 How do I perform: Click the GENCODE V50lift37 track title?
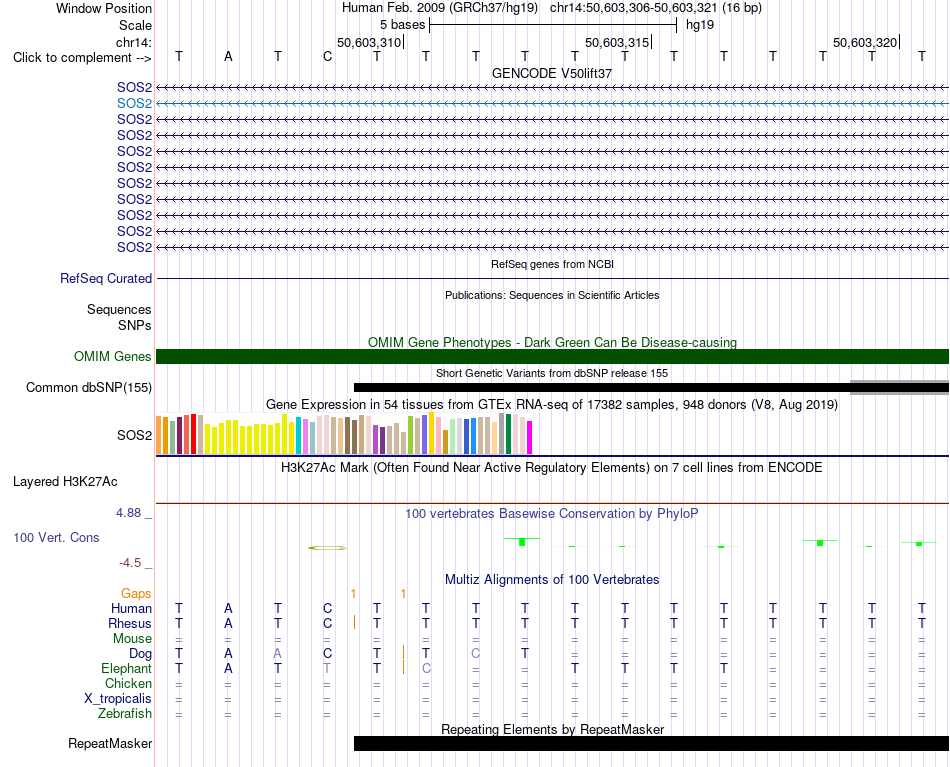pyautogui.click(x=552, y=73)
